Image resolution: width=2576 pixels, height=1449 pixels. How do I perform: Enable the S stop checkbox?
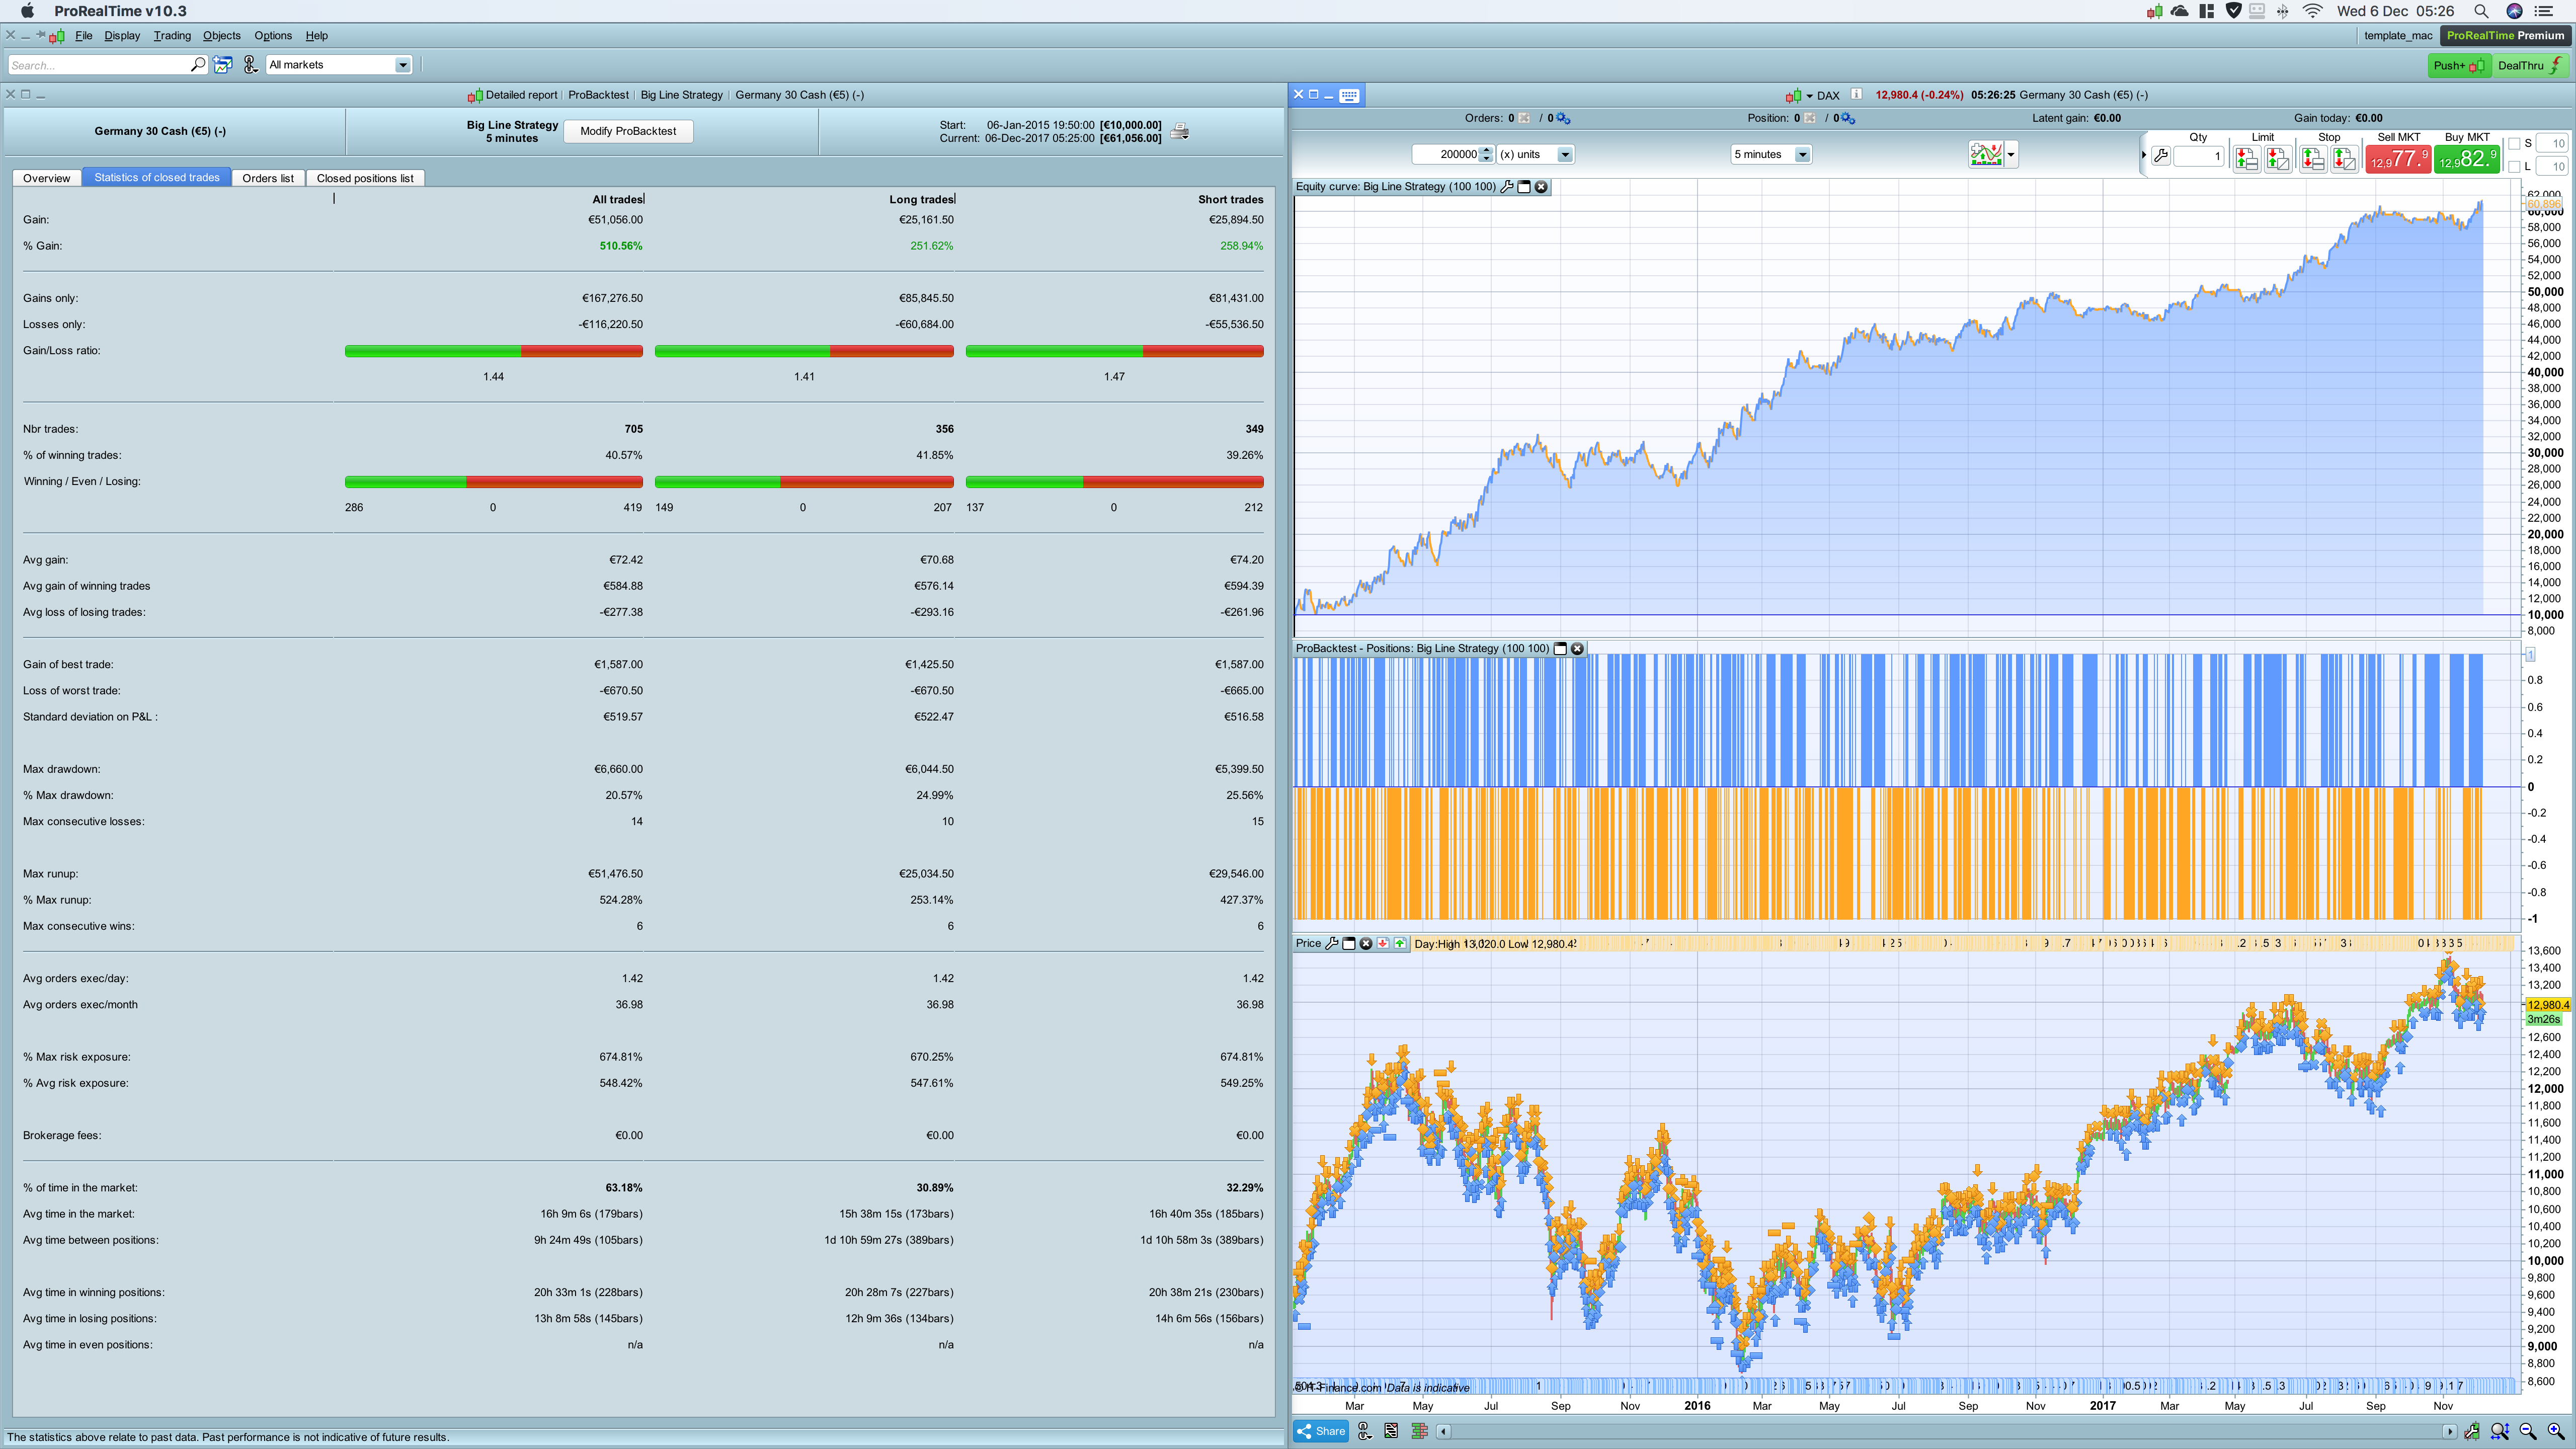(x=2515, y=143)
